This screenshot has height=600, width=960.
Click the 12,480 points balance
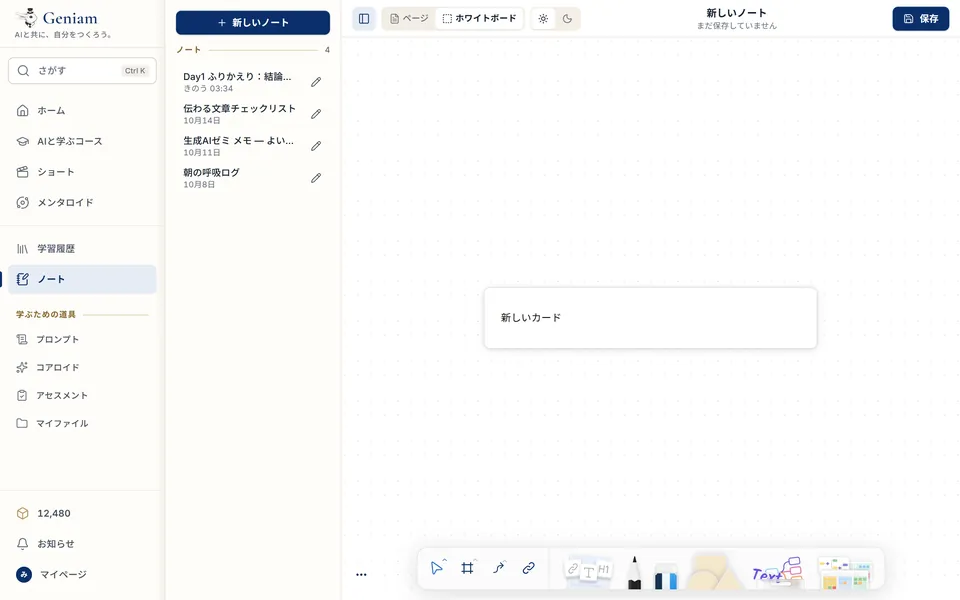[x=82, y=513]
